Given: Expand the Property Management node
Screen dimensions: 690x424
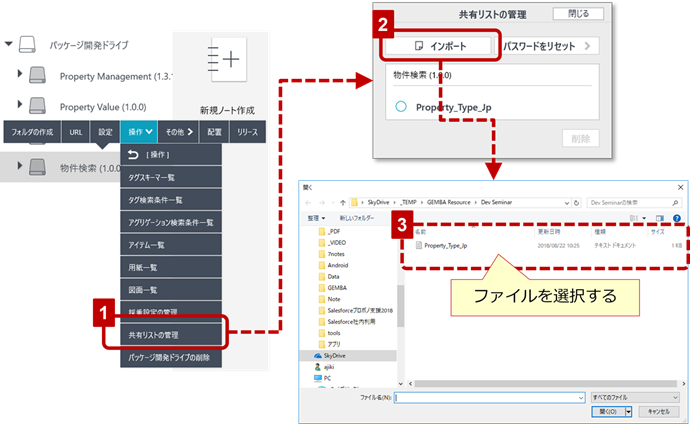Looking at the screenshot, I should pos(19,73).
